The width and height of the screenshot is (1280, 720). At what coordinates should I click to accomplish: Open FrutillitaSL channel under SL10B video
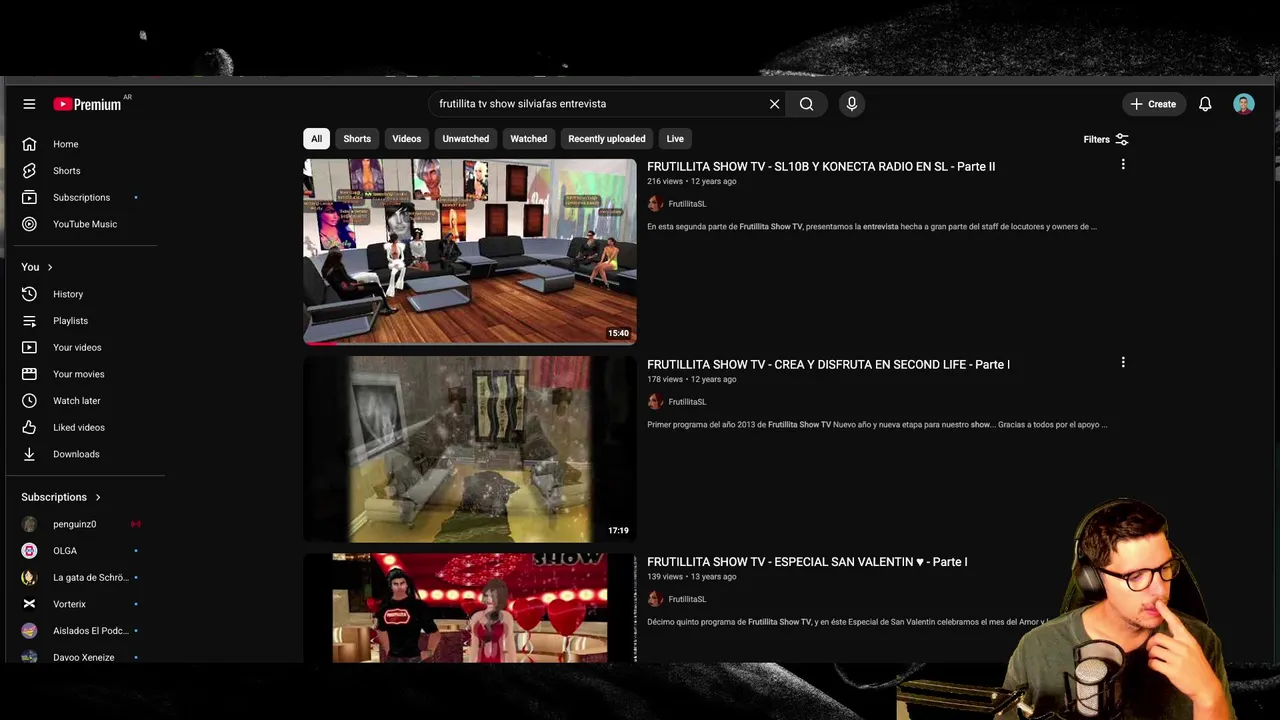click(687, 204)
